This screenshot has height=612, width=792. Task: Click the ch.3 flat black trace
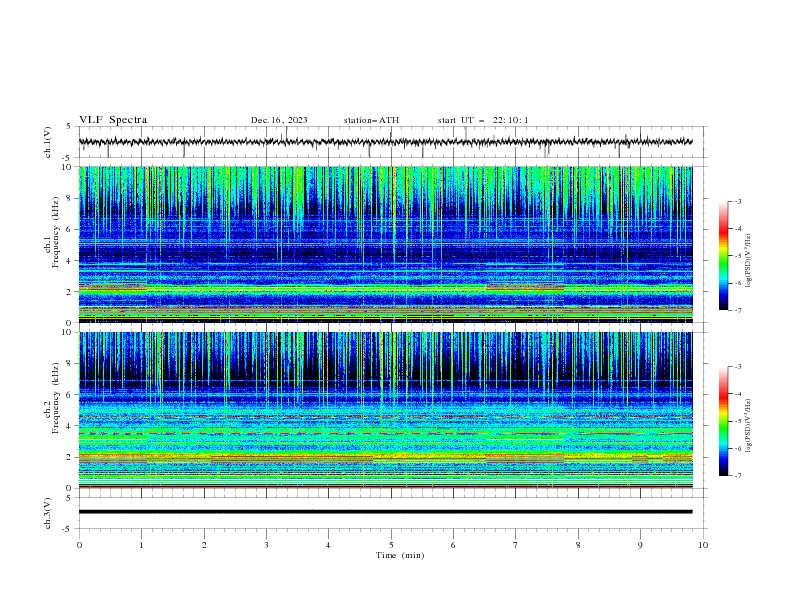click(x=385, y=512)
